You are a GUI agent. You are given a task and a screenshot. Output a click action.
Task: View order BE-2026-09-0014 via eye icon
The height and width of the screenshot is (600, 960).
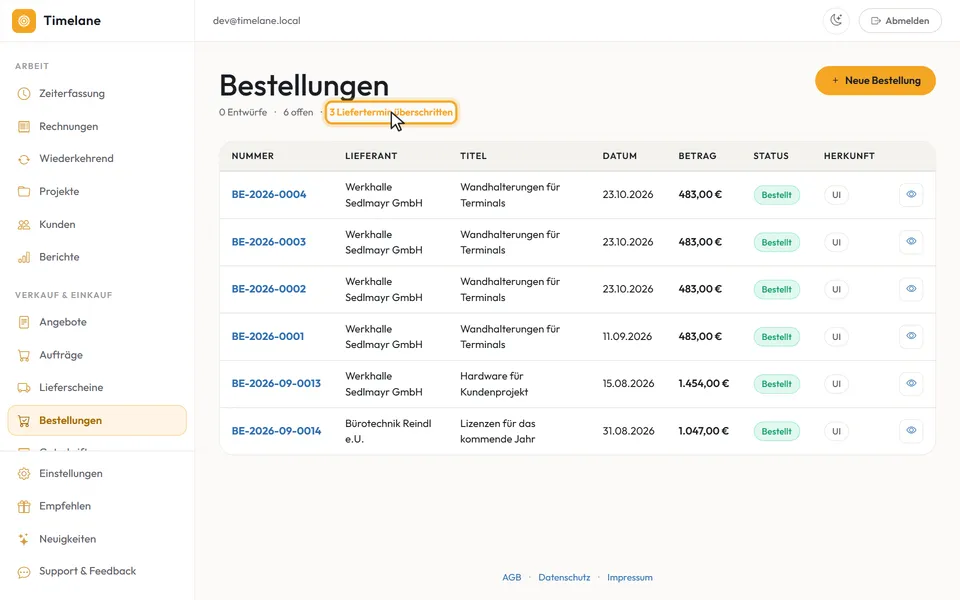pyautogui.click(x=911, y=430)
